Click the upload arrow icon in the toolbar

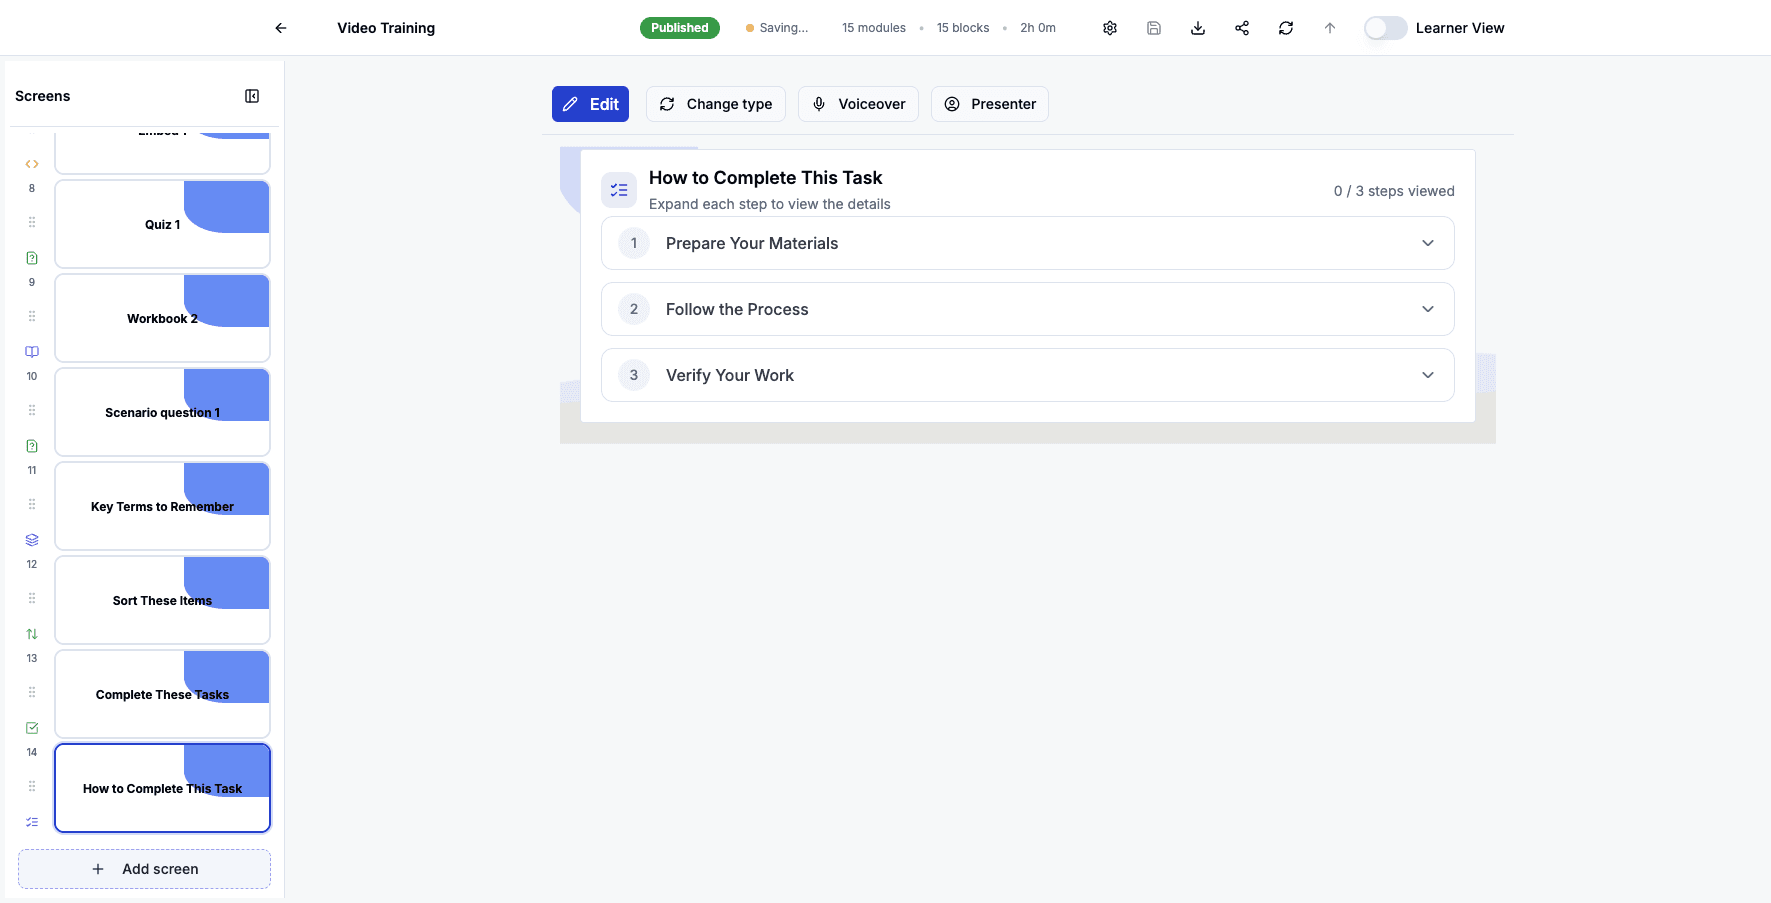pyautogui.click(x=1329, y=28)
